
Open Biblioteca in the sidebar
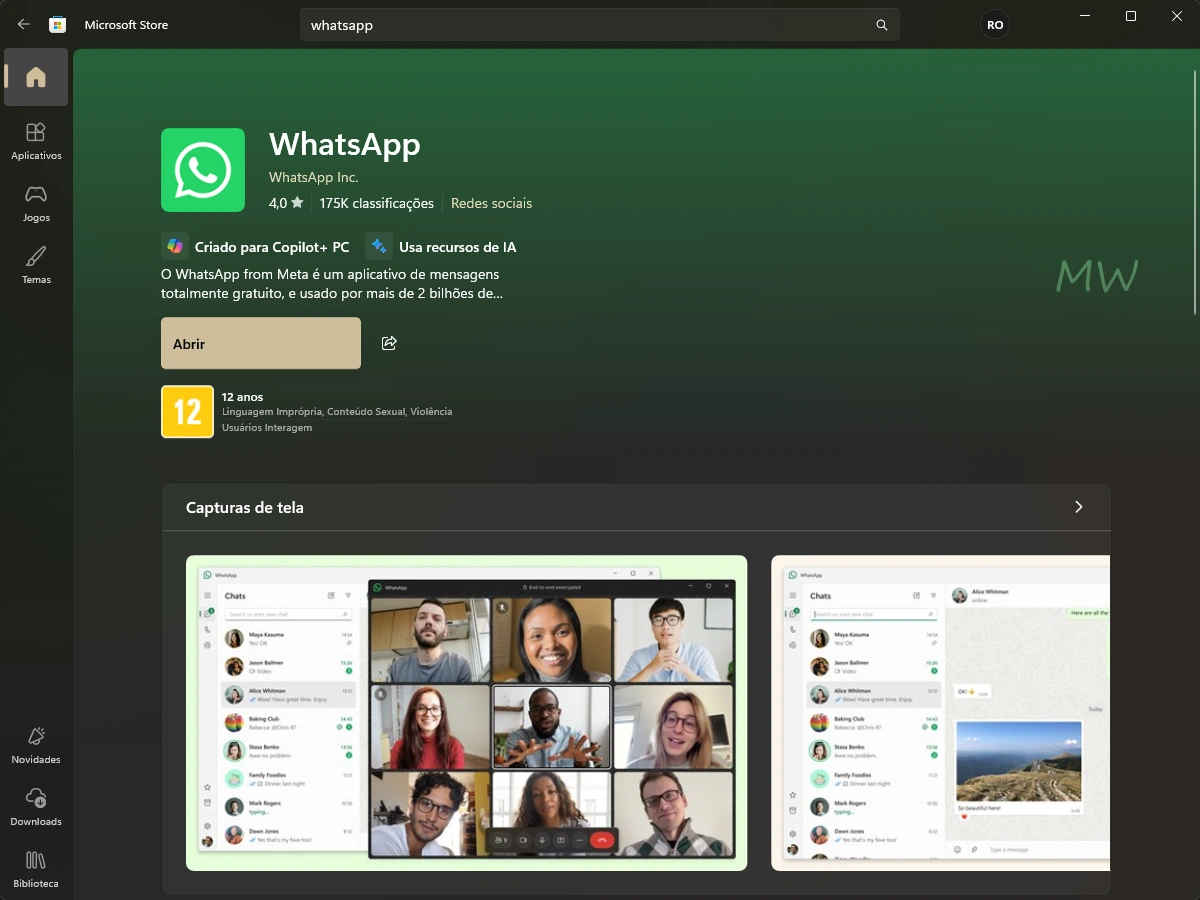tap(36, 869)
